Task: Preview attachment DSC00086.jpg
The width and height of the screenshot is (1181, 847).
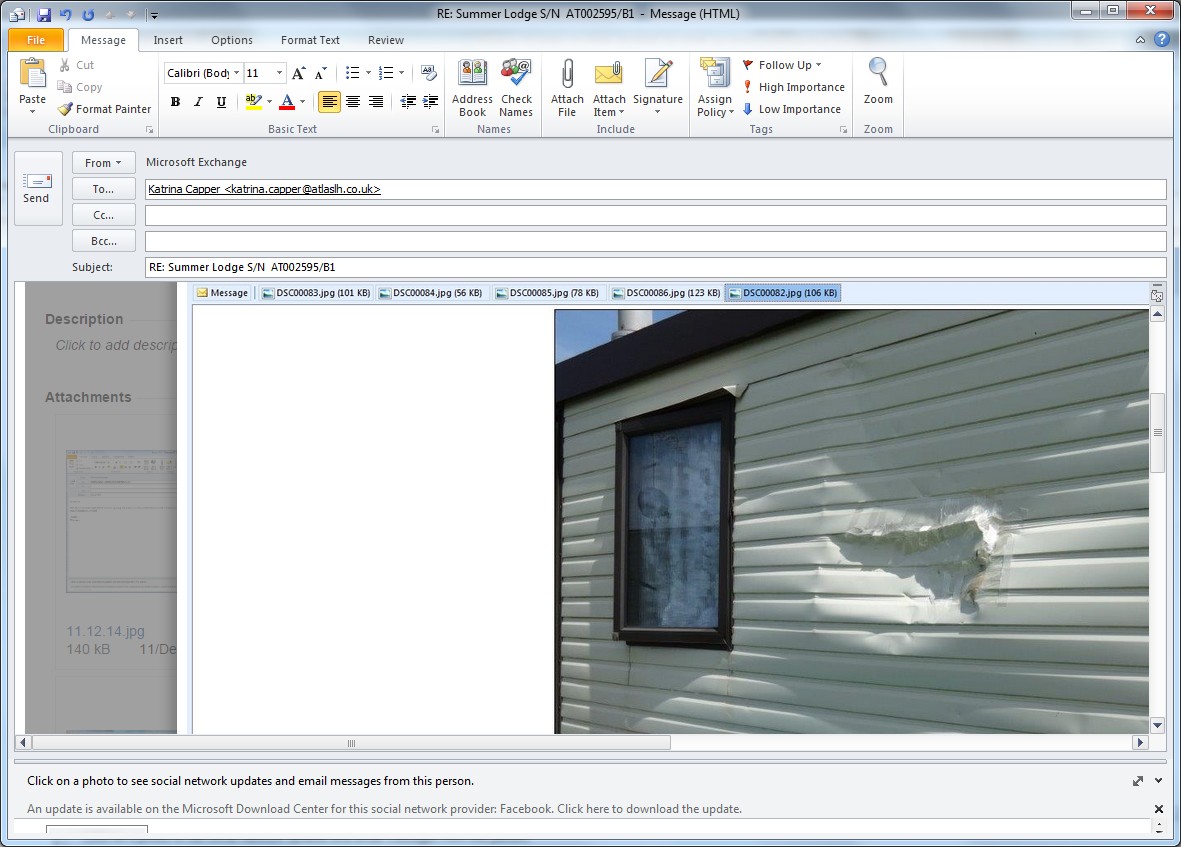Action: [x=666, y=293]
